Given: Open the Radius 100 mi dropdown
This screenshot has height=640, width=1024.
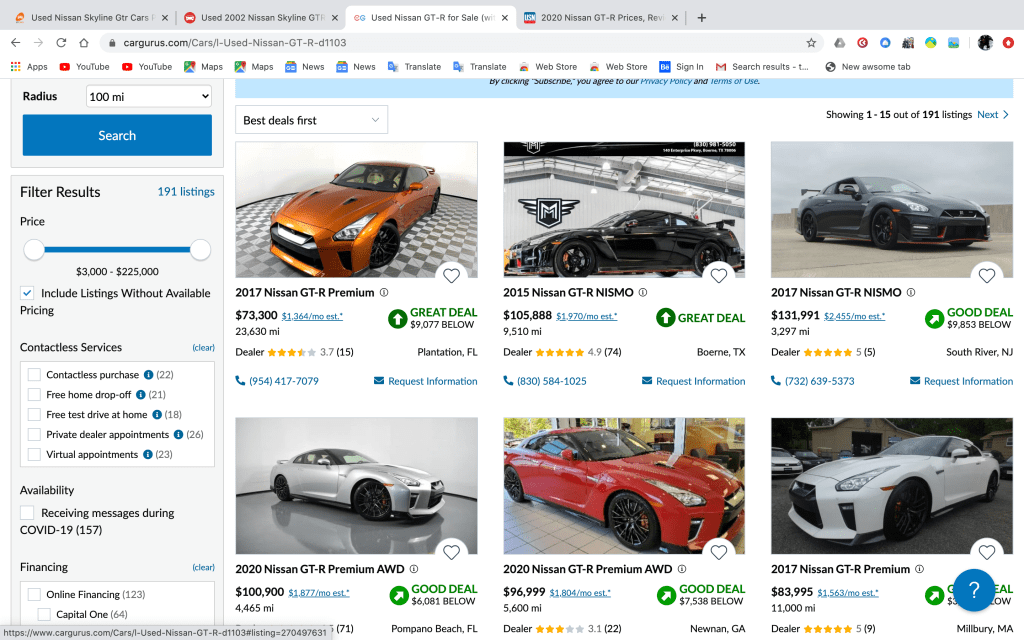Looking at the screenshot, I should (x=148, y=97).
